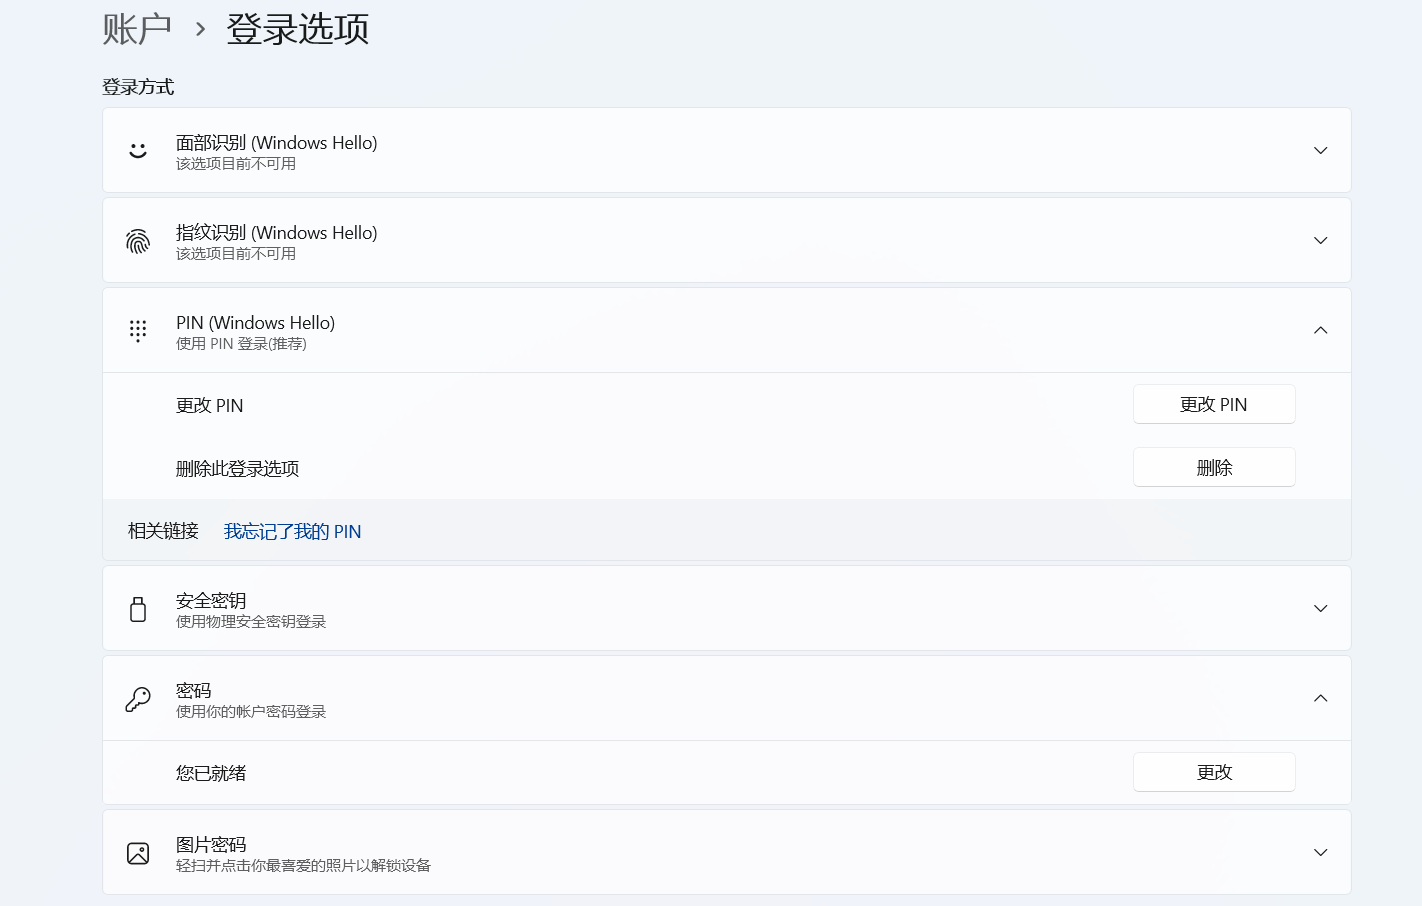Click the 删除此登录选项 label
The height and width of the screenshot is (906, 1422).
pyautogui.click(x=237, y=469)
